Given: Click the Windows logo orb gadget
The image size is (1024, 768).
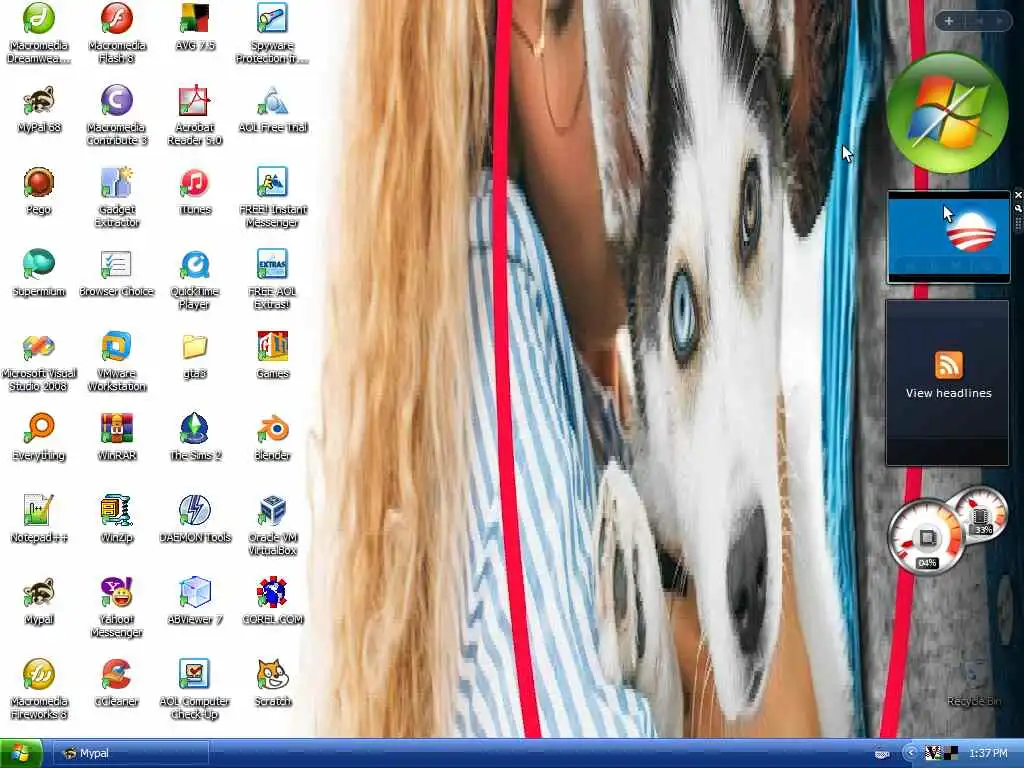Looking at the screenshot, I should tap(947, 113).
